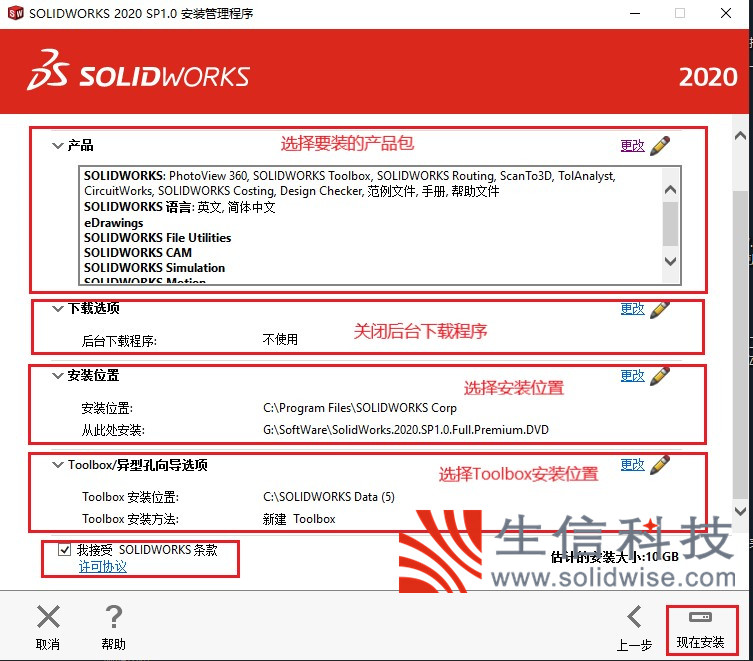The width and height of the screenshot is (753, 661).
Task: Click the 不使用 download value
Action: coord(280,340)
